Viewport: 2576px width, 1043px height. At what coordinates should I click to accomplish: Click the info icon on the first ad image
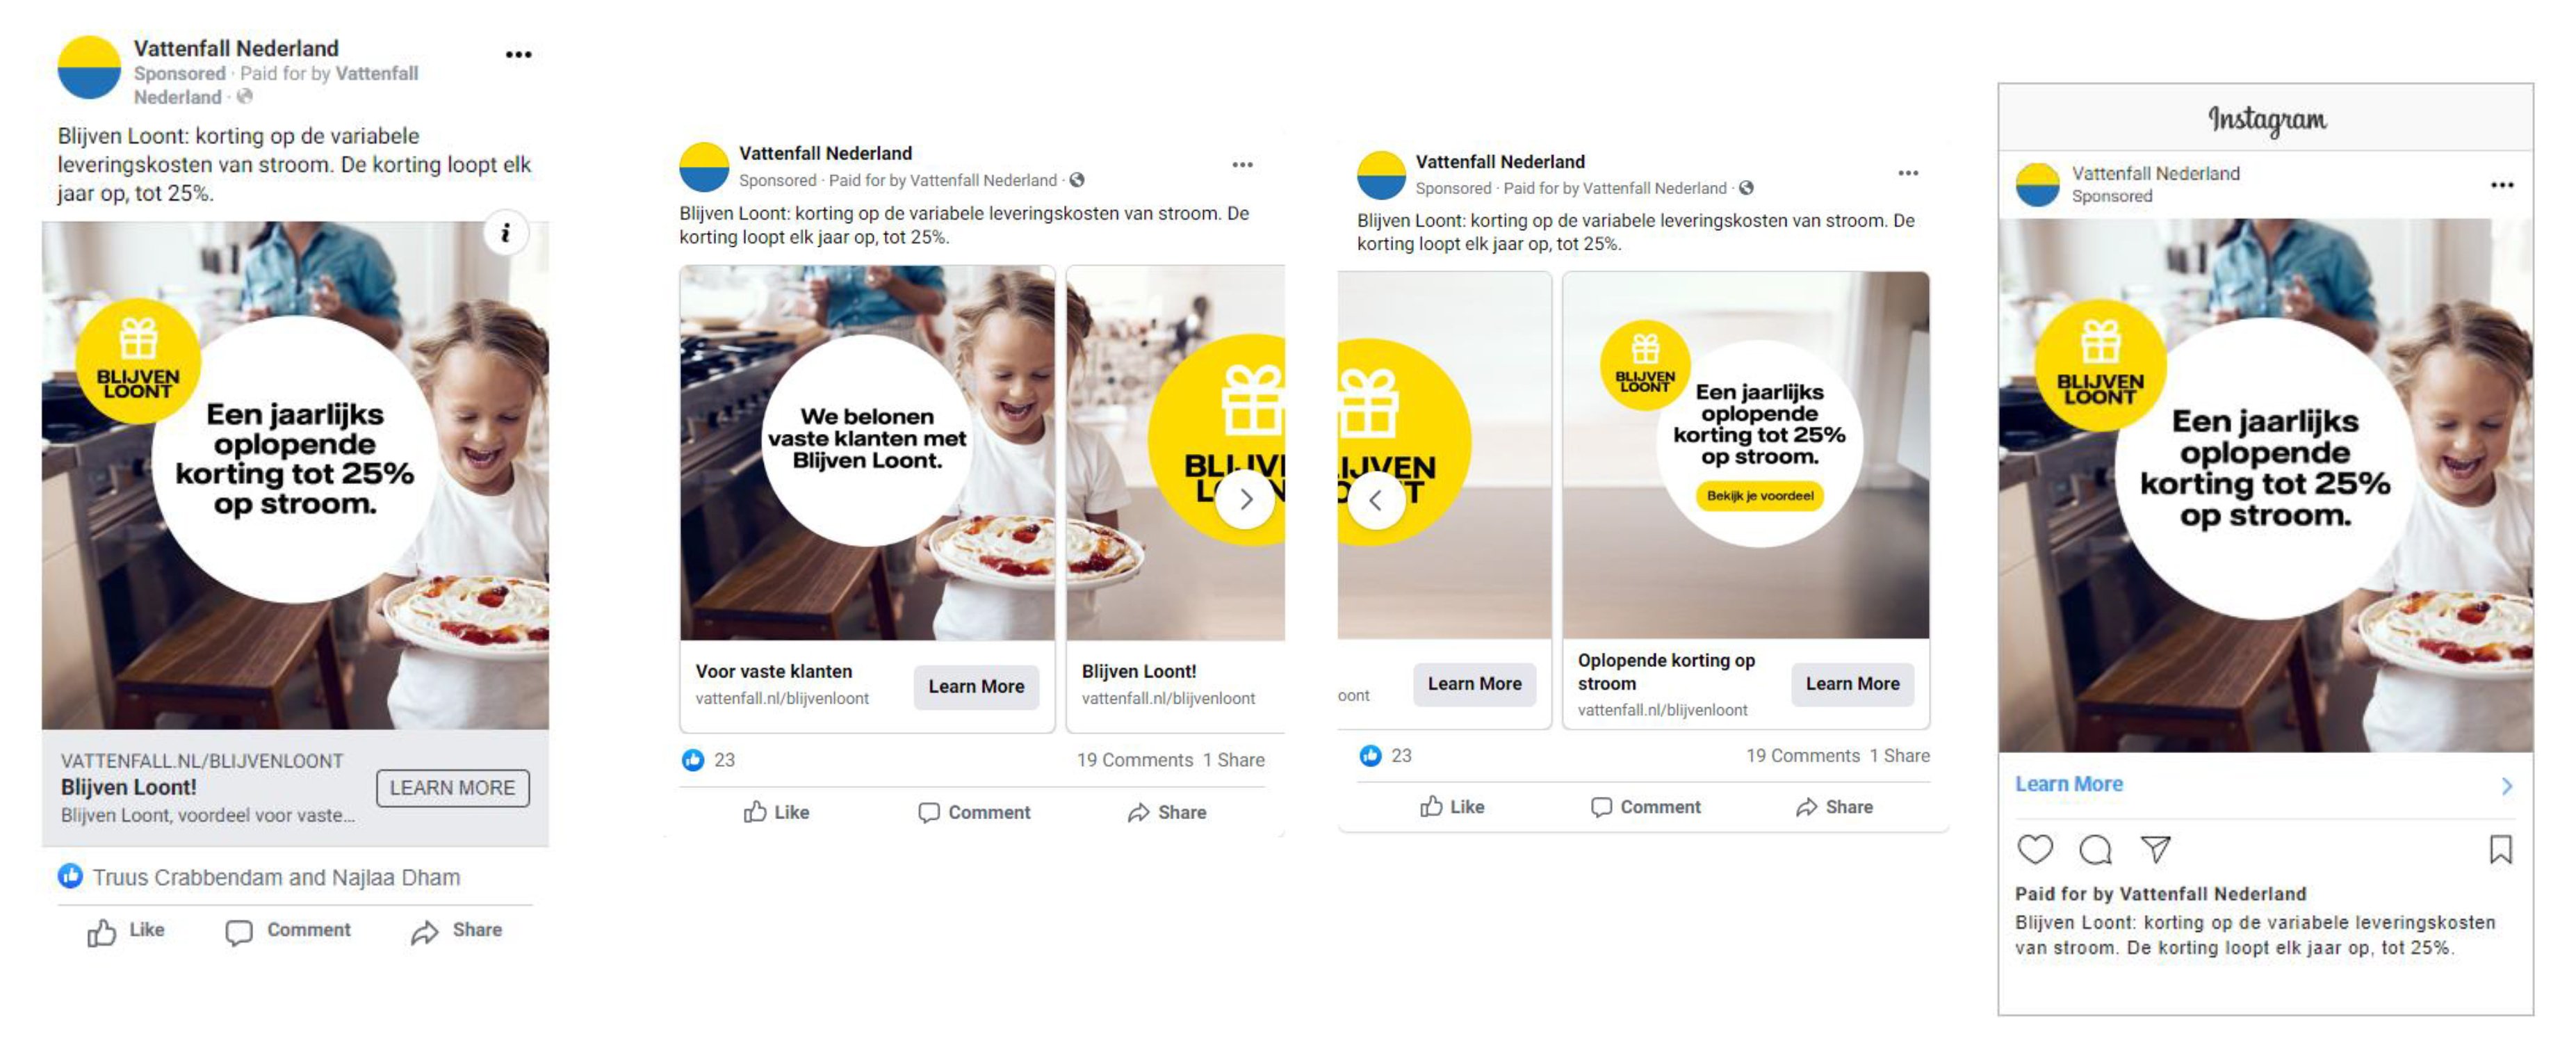point(506,233)
